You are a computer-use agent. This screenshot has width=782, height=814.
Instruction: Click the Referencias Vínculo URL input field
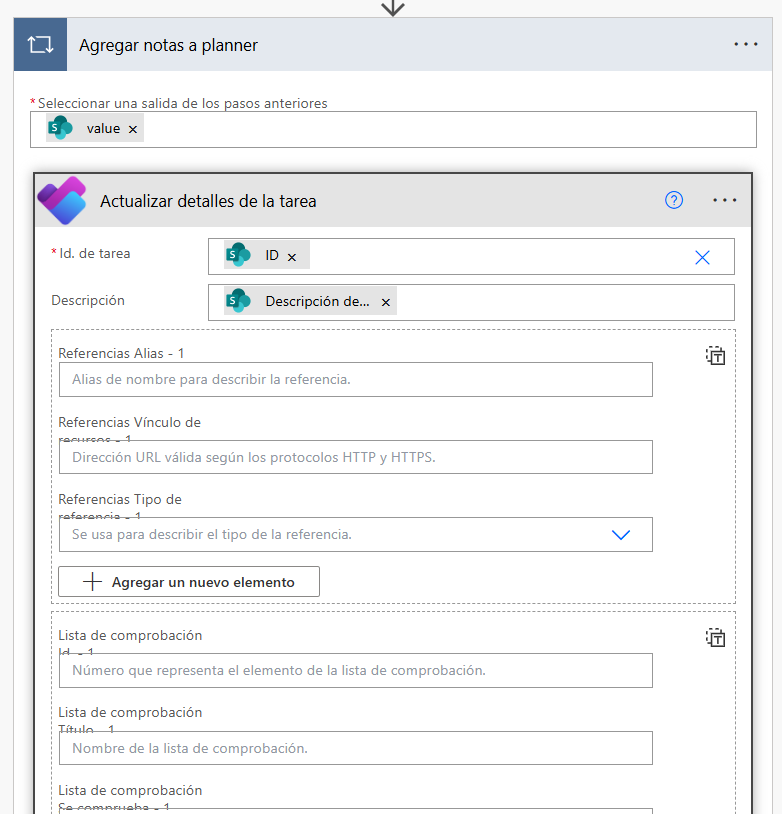tap(355, 457)
